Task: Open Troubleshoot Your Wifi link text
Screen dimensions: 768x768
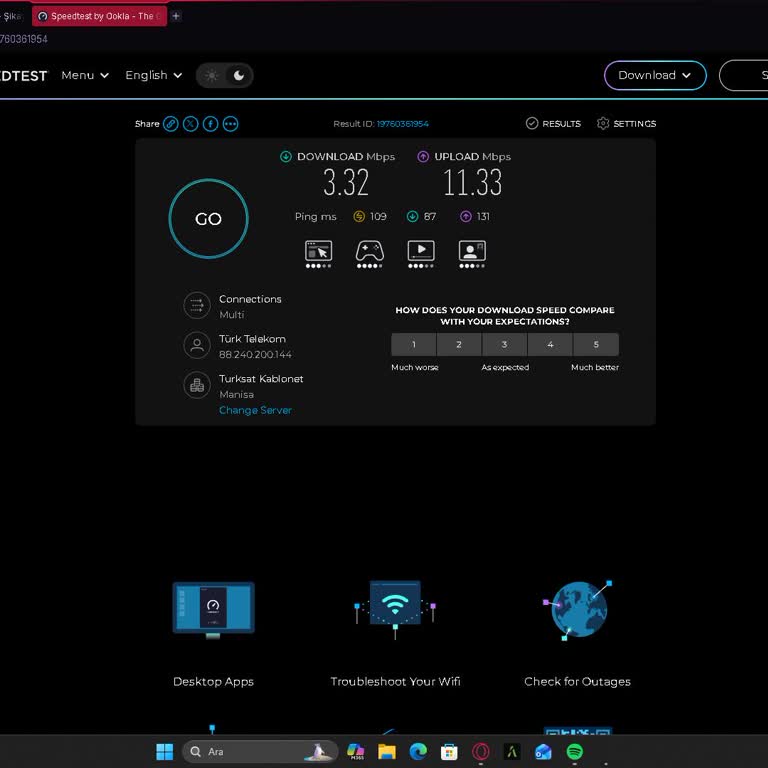Action: [x=395, y=682]
